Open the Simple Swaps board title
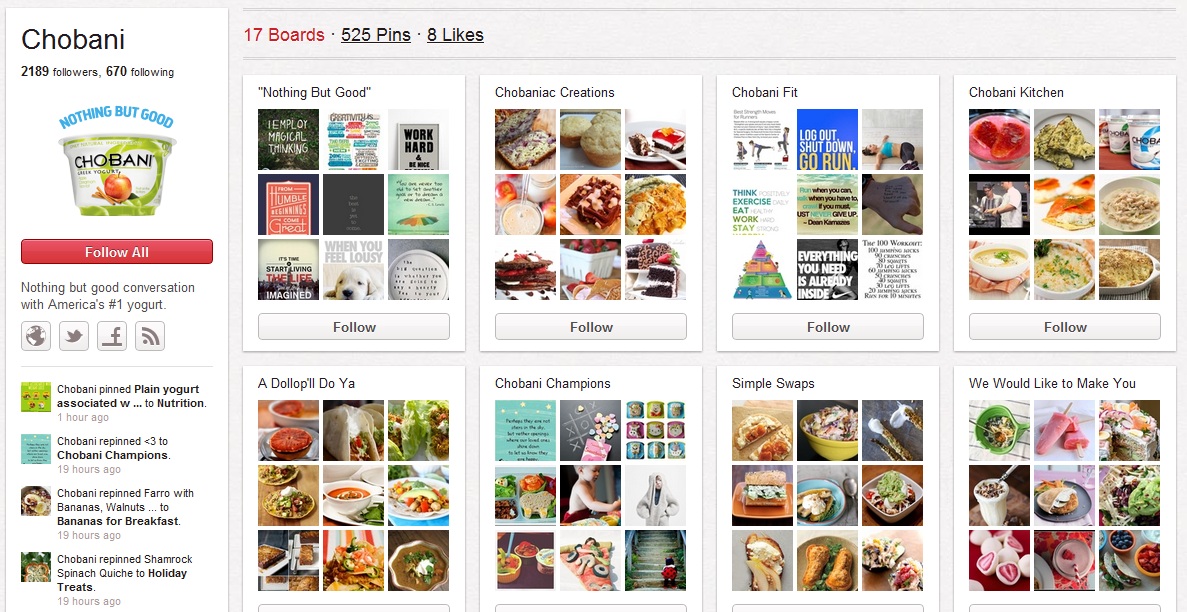 click(x=773, y=383)
